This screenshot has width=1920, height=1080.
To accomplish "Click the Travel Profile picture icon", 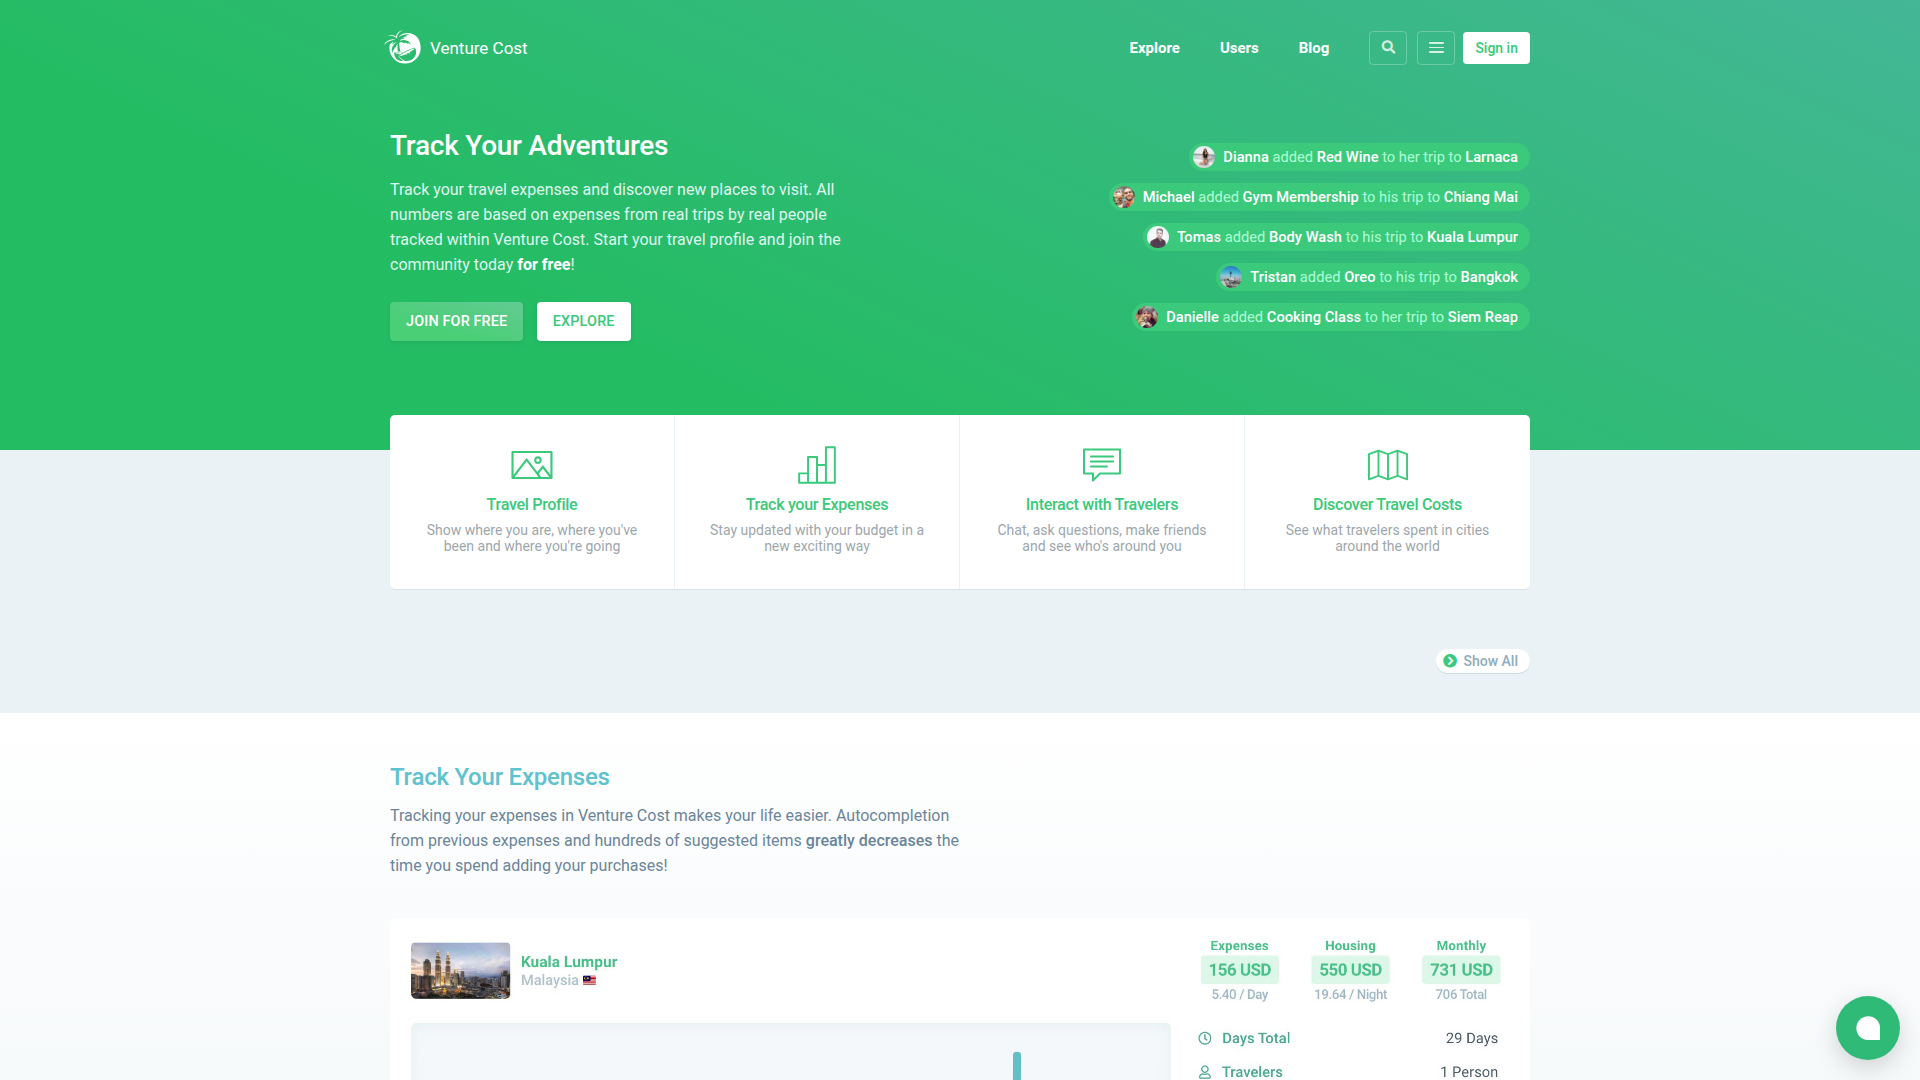I will (x=532, y=465).
